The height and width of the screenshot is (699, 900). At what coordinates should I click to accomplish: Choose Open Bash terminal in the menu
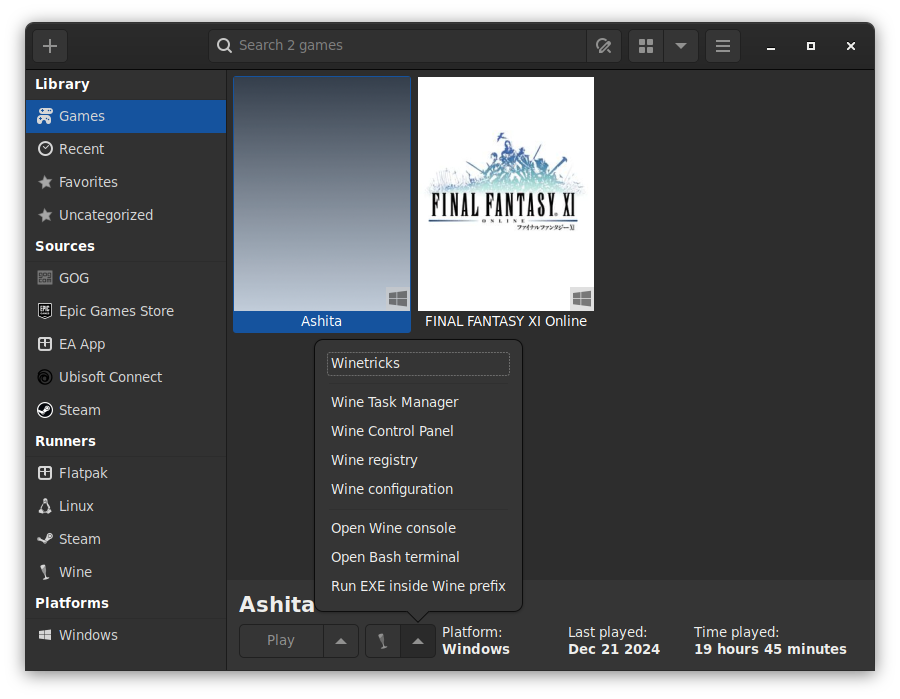coord(394,557)
